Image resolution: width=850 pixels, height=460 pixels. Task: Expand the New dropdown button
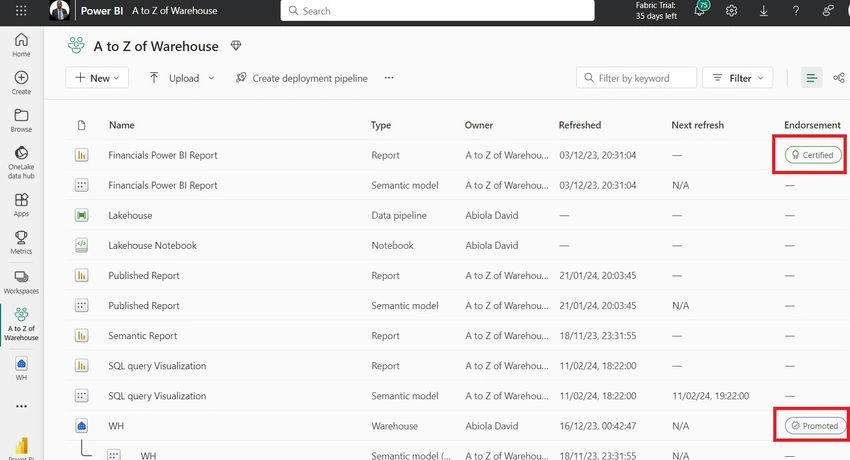point(97,78)
